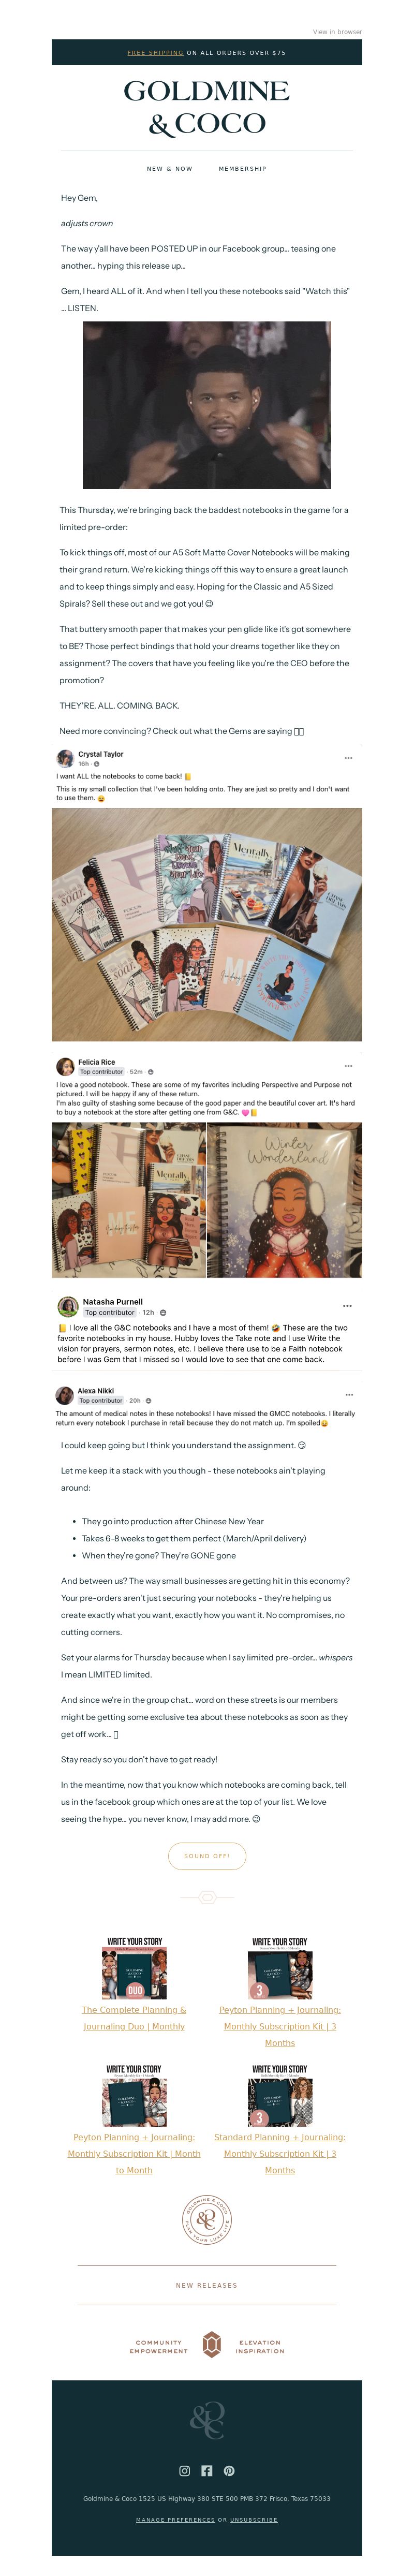This screenshot has width=414, height=2576.
Task: Open the Winter Wonderland notebook photo
Action: point(285,1200)
